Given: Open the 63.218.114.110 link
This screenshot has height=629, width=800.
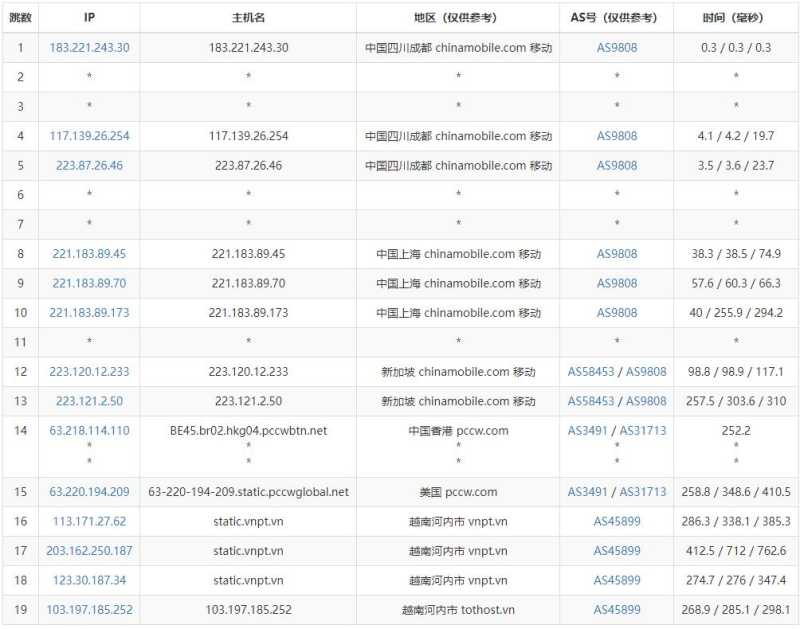Looking at the screenshot, I should [89, 431].
